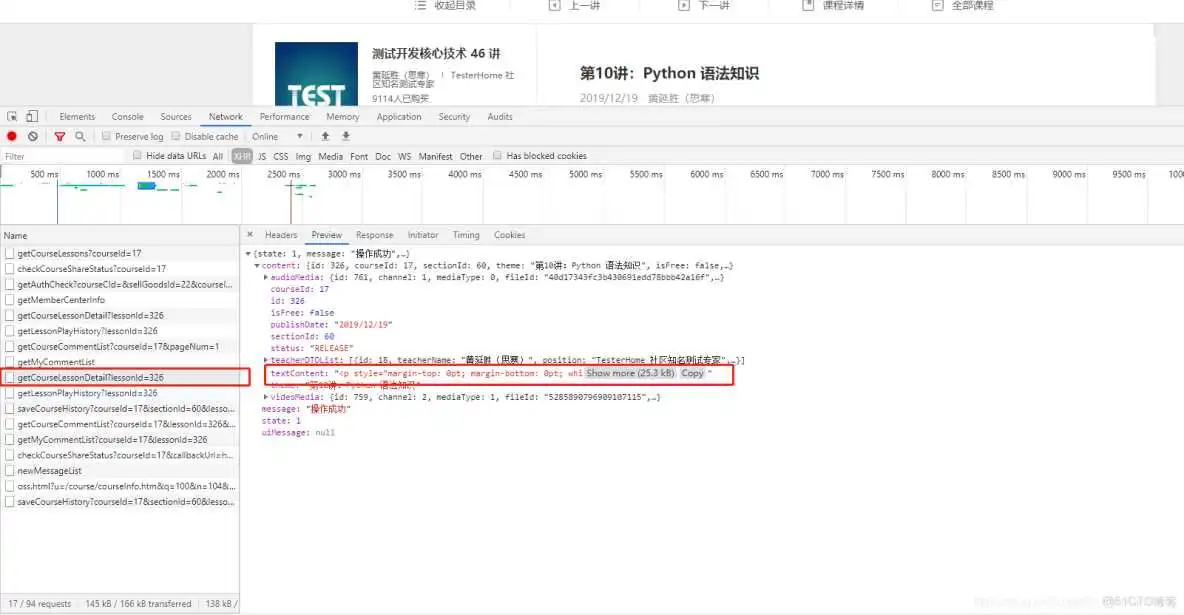This screenshot has width=1184, height=615.
Task: Open course details at top
Action: click(834, 5)
